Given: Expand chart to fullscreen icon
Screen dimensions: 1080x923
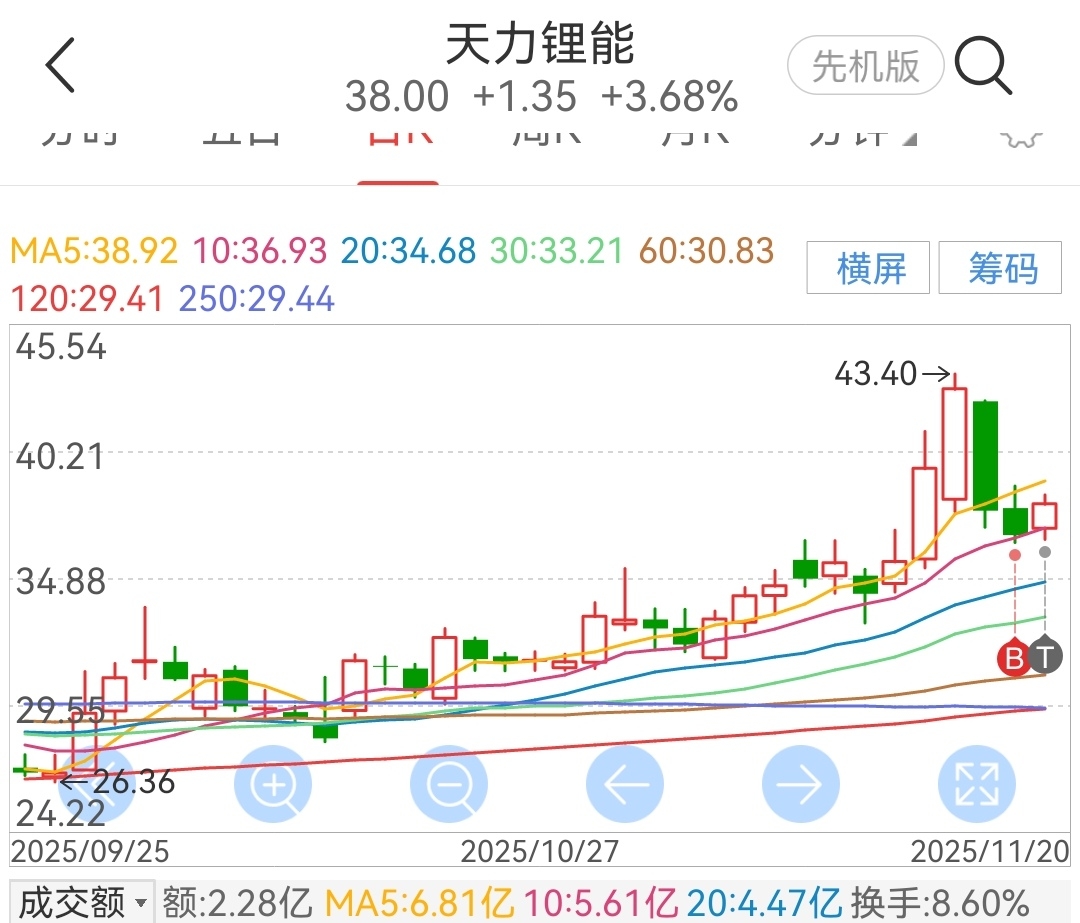Looking at the screenshot, I should (x=977, y=784).
